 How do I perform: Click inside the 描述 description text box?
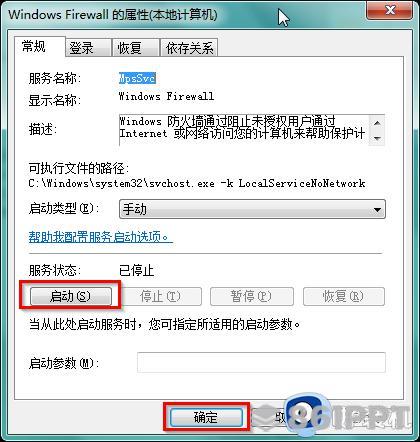244,130
